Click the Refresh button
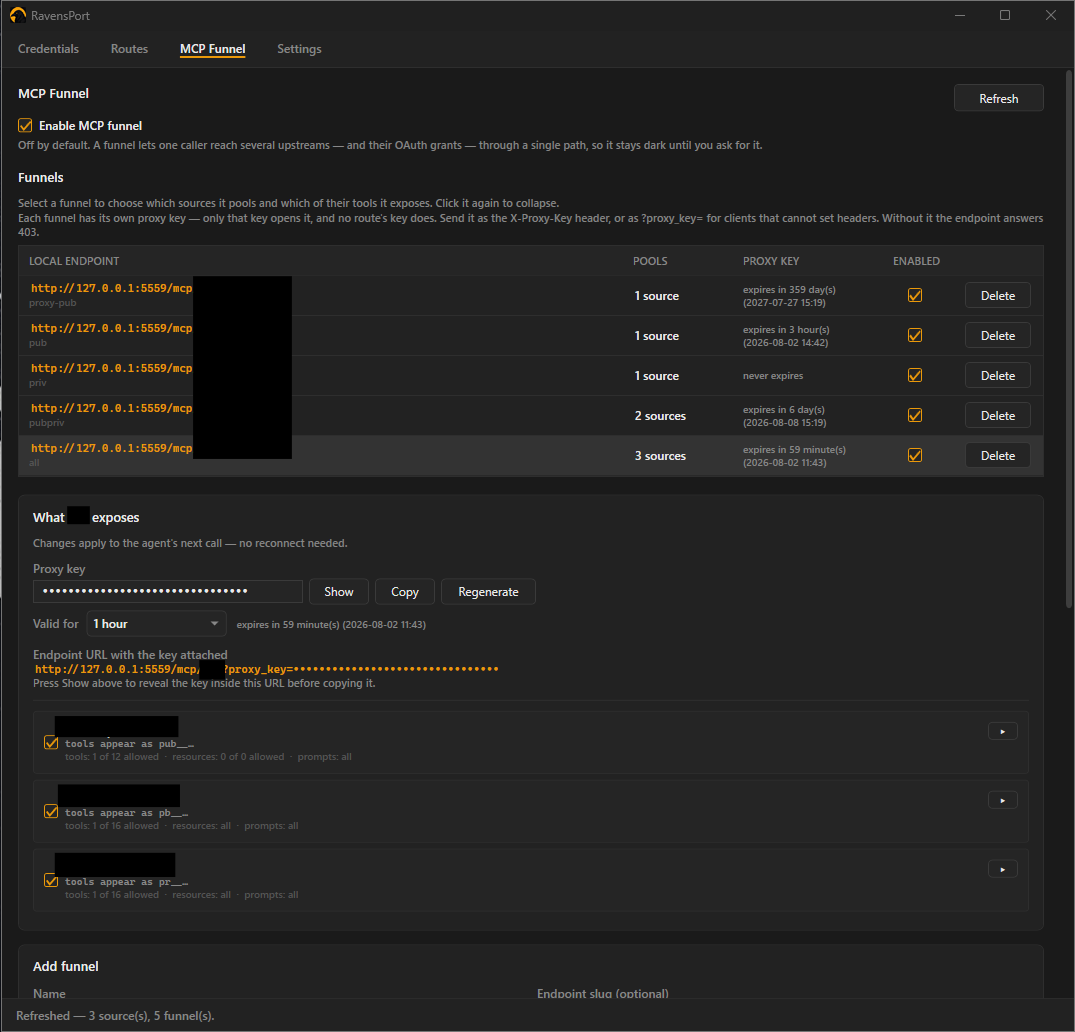Viewport: 1075px width, 1032px height. point(998,98)
